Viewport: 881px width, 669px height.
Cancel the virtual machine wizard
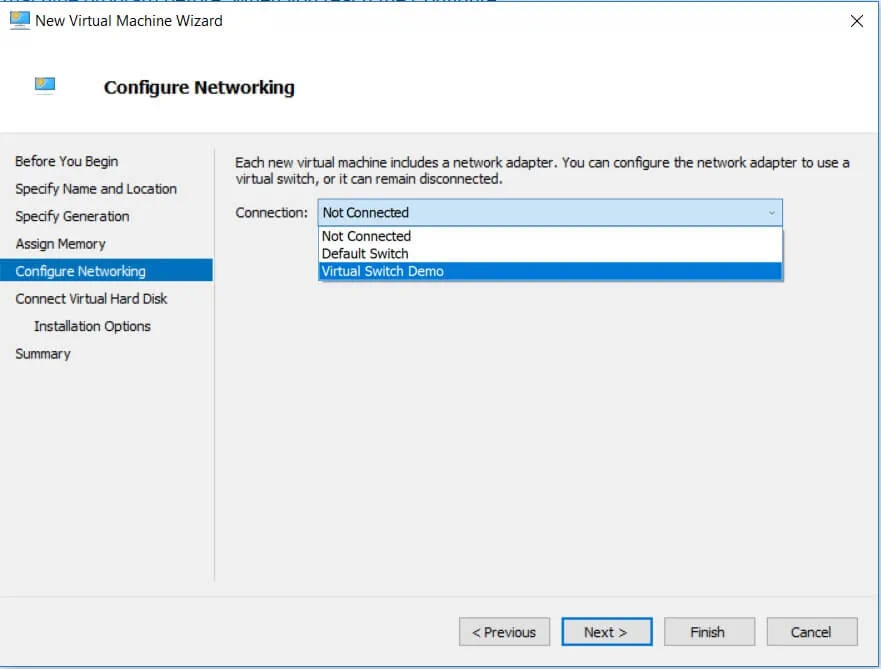811,632
